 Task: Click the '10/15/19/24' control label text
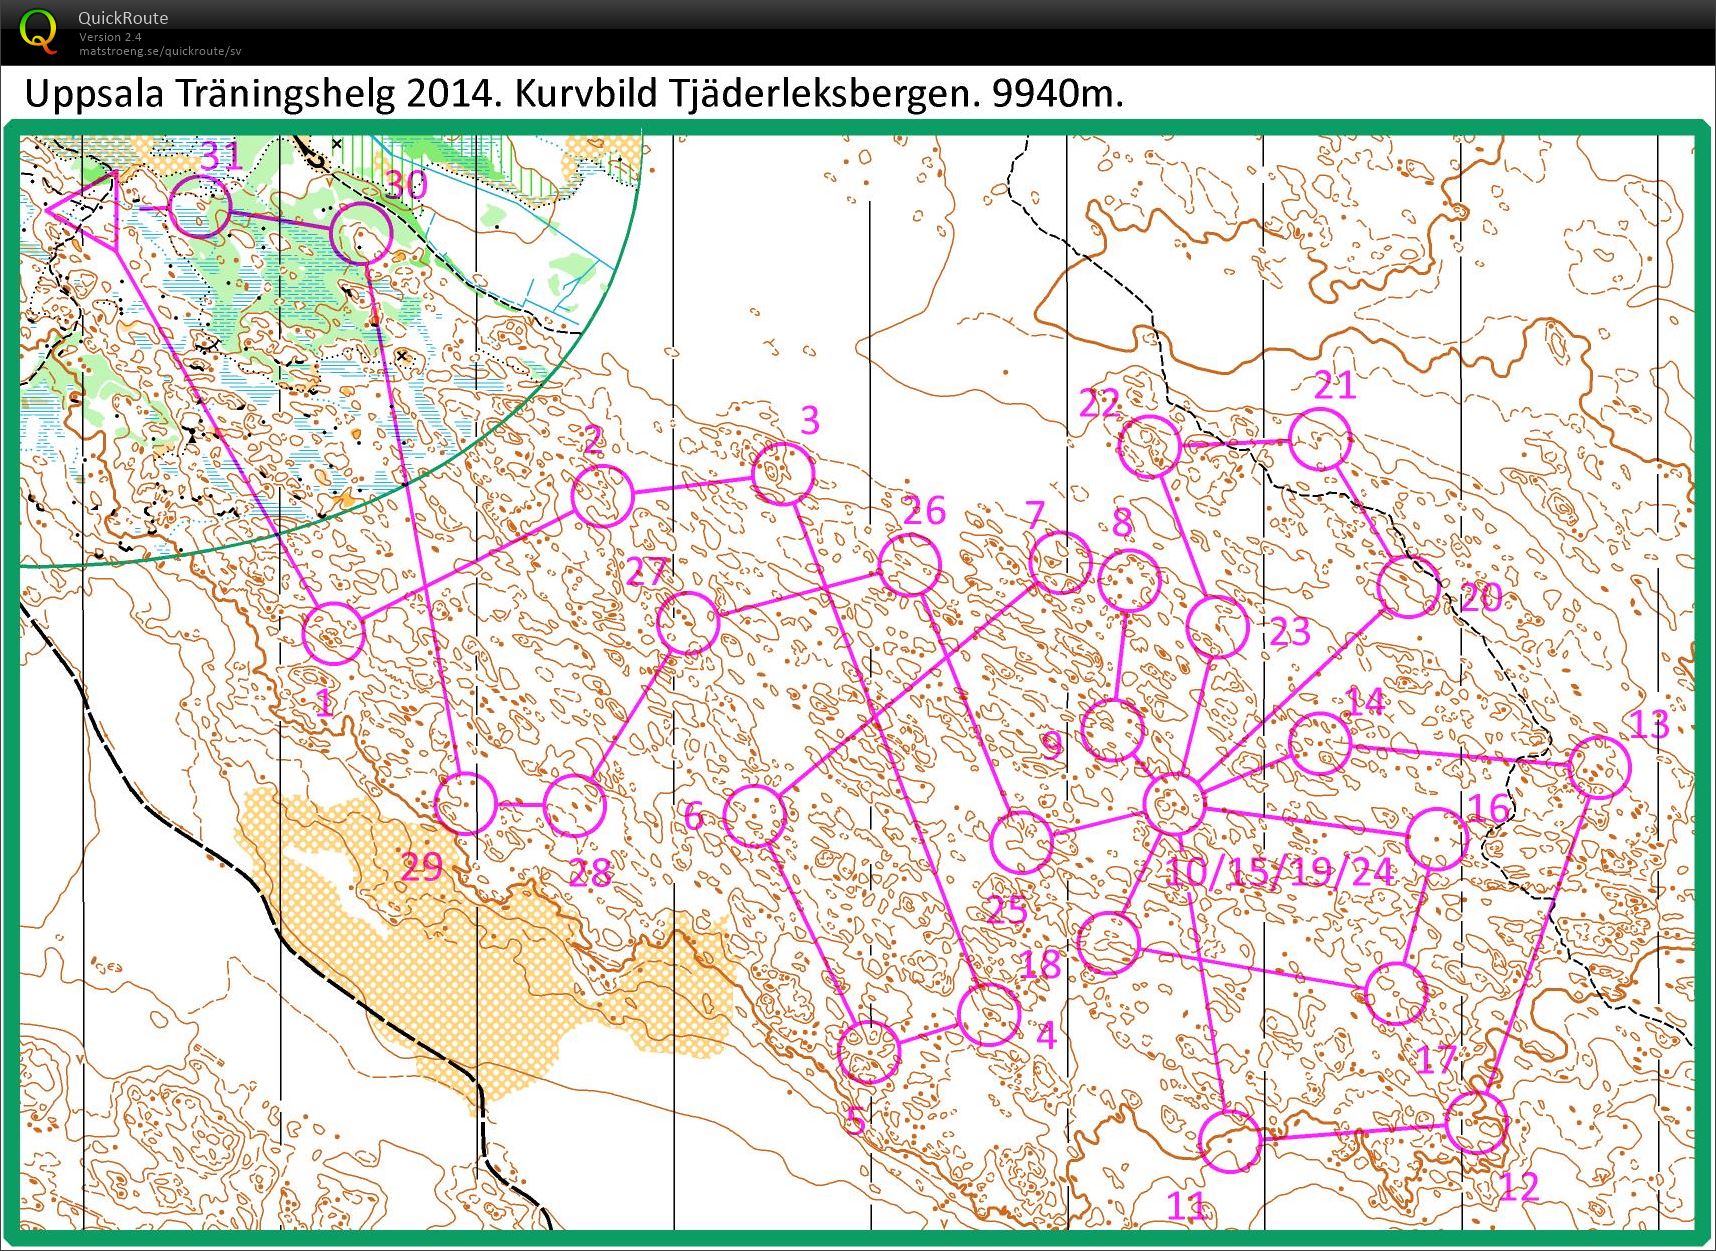[x=1279, y=873]
